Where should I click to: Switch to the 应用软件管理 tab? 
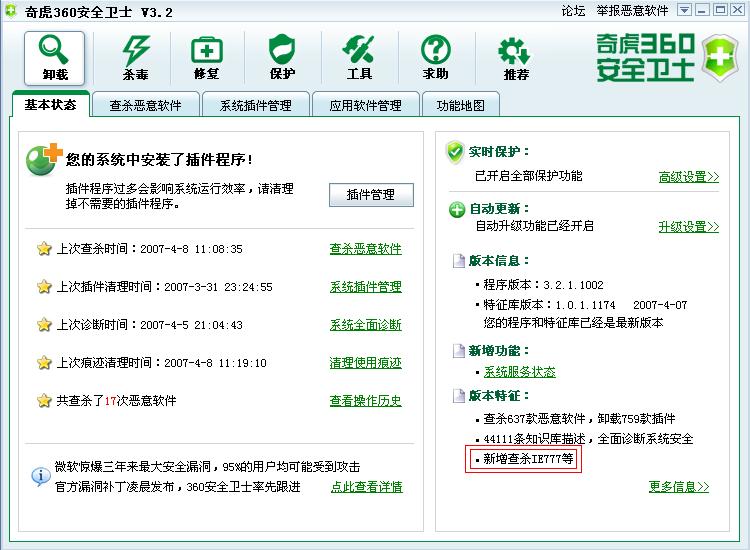365,105
